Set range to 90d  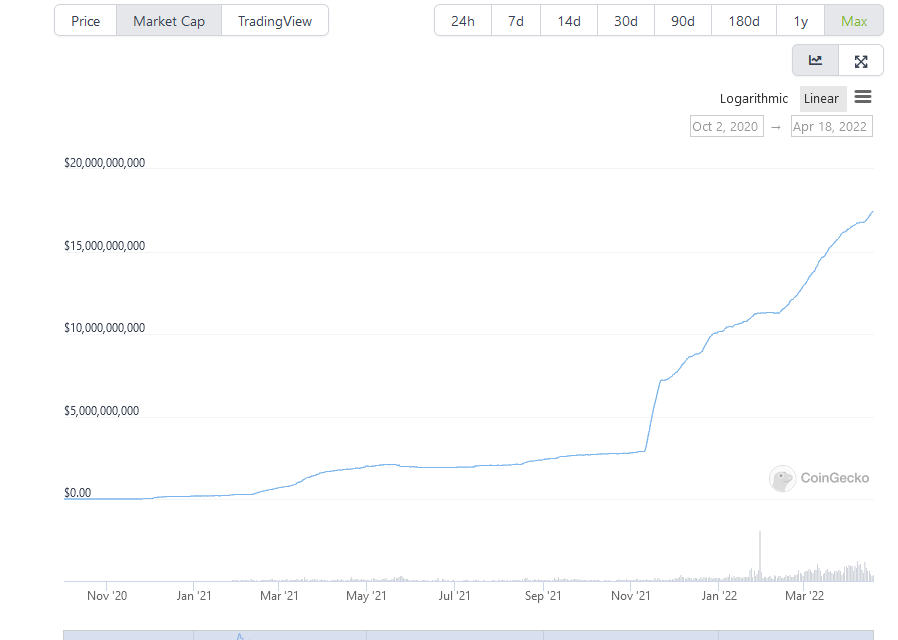point(683,21)
